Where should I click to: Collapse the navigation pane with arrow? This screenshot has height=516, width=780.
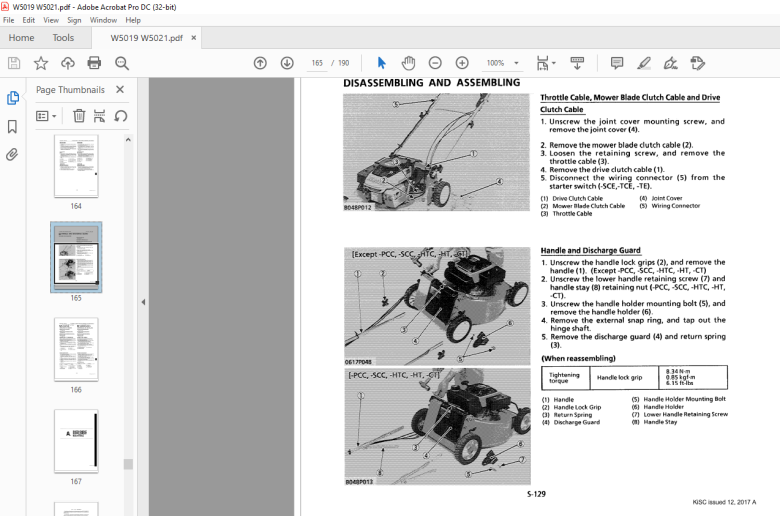pyautogui.click(x=143, y=302)
